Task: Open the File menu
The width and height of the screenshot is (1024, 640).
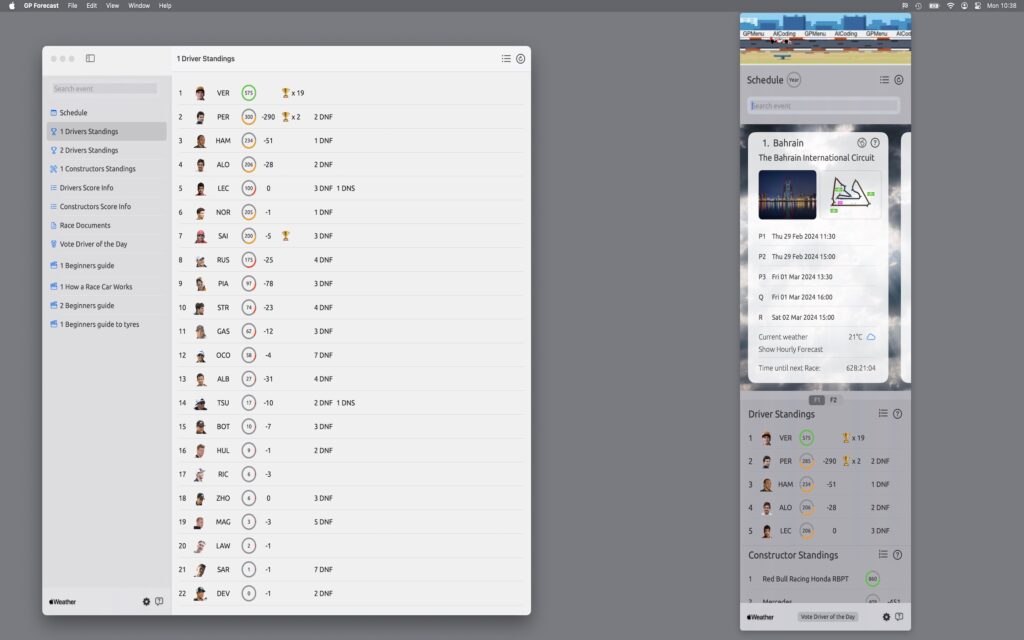Action: pos(72,5)
